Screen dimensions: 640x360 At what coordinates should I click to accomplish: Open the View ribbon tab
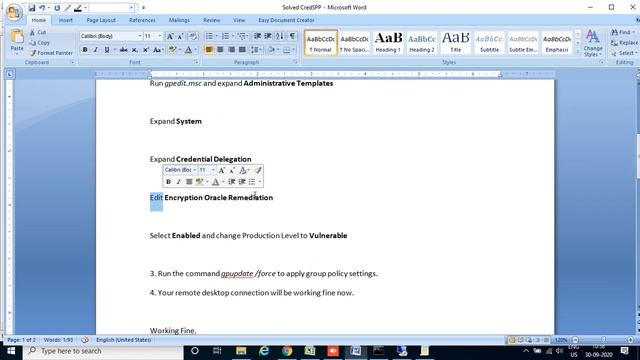click(x=239, y=20)
